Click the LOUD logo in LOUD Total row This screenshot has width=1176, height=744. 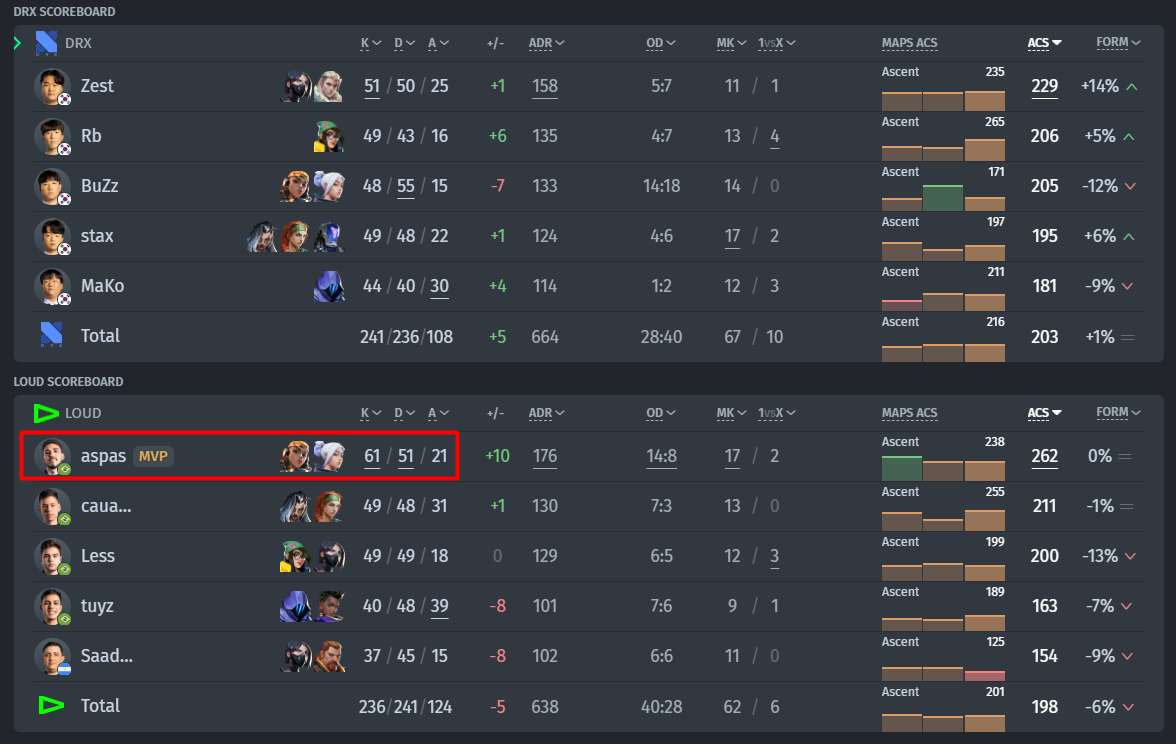[51, 705]
